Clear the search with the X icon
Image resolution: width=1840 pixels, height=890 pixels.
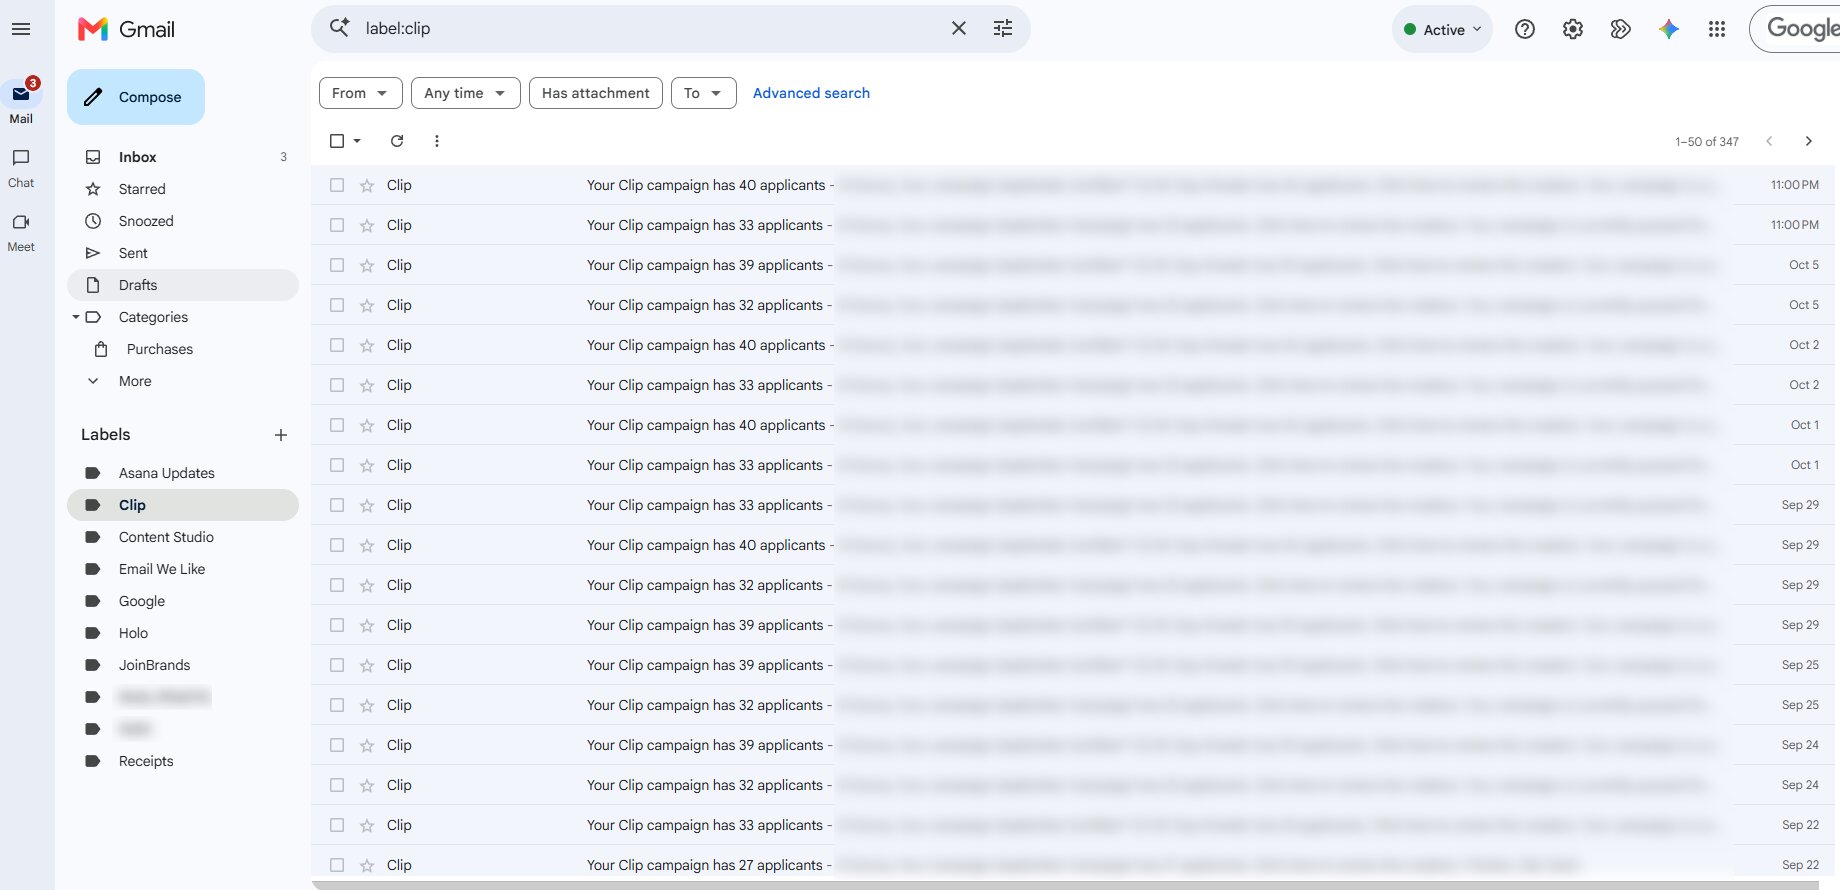959,28
